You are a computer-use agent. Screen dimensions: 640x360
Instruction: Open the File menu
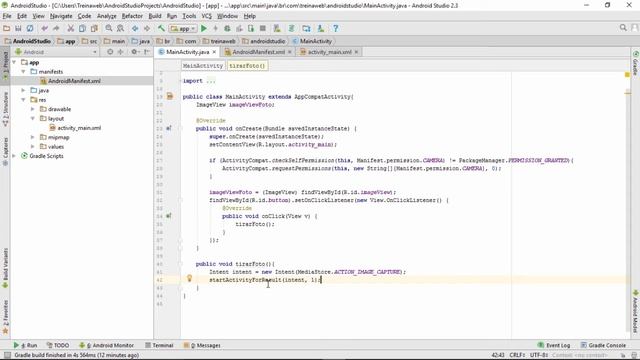pos(7,16)
